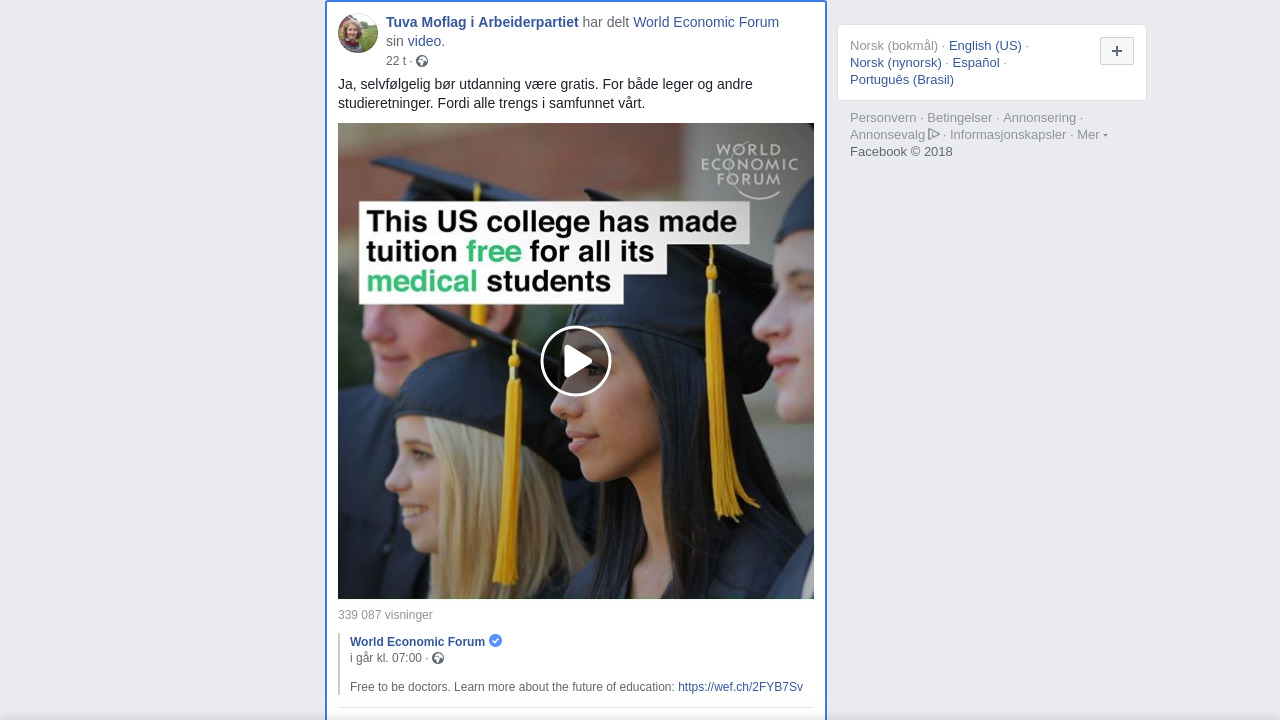
Task: Click the globe icon beside 'i går kl. 07:00'
Action: (x=438, y=658)
